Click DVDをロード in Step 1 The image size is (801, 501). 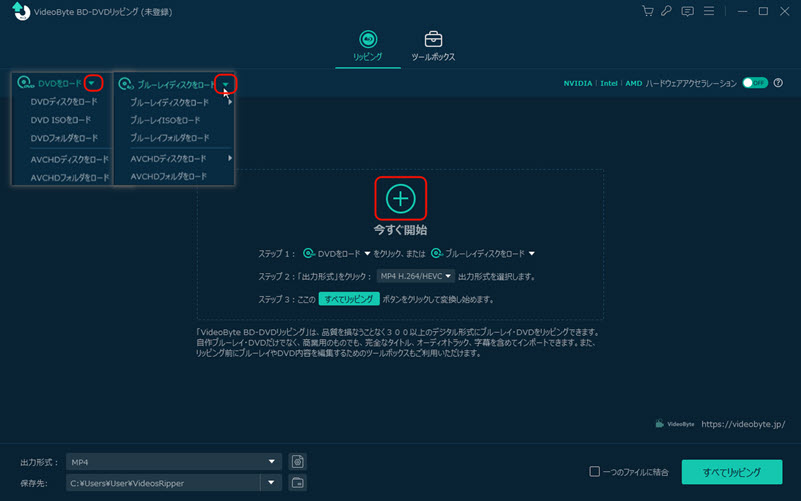click(x=332, y=253)
